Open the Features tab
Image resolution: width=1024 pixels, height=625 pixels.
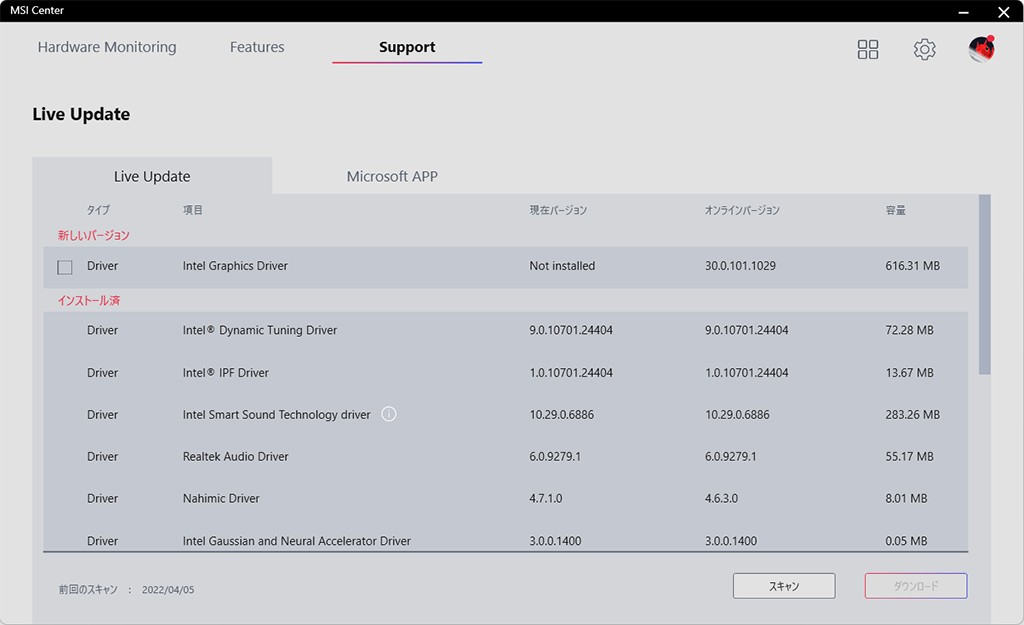click(257, 47)
